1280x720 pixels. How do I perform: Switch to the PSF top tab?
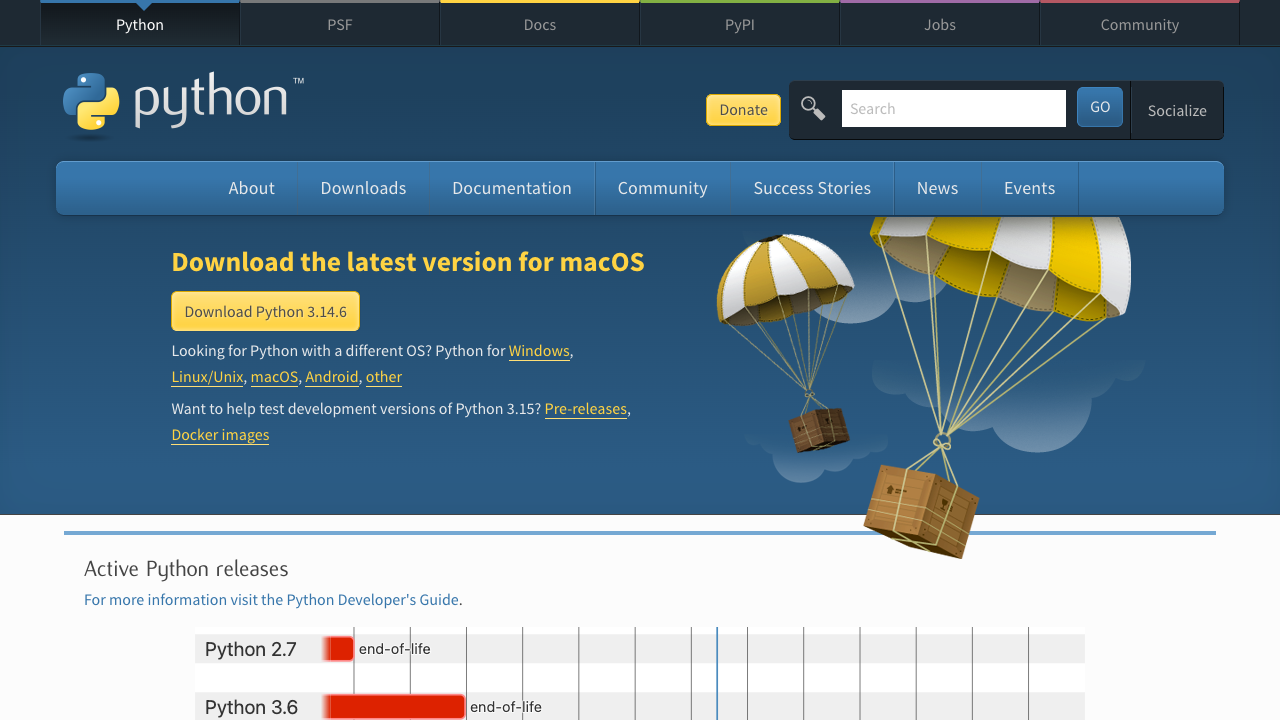(340, 24)
